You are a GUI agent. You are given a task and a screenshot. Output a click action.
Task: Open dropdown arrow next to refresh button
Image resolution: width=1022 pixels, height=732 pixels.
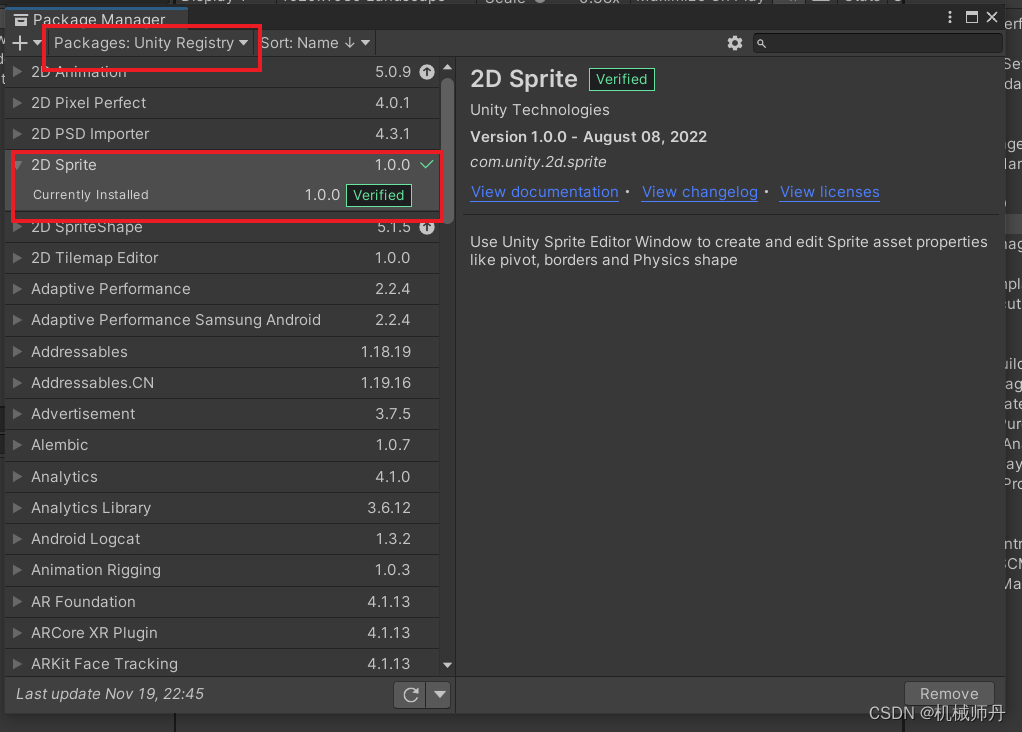tap(440, 695)
